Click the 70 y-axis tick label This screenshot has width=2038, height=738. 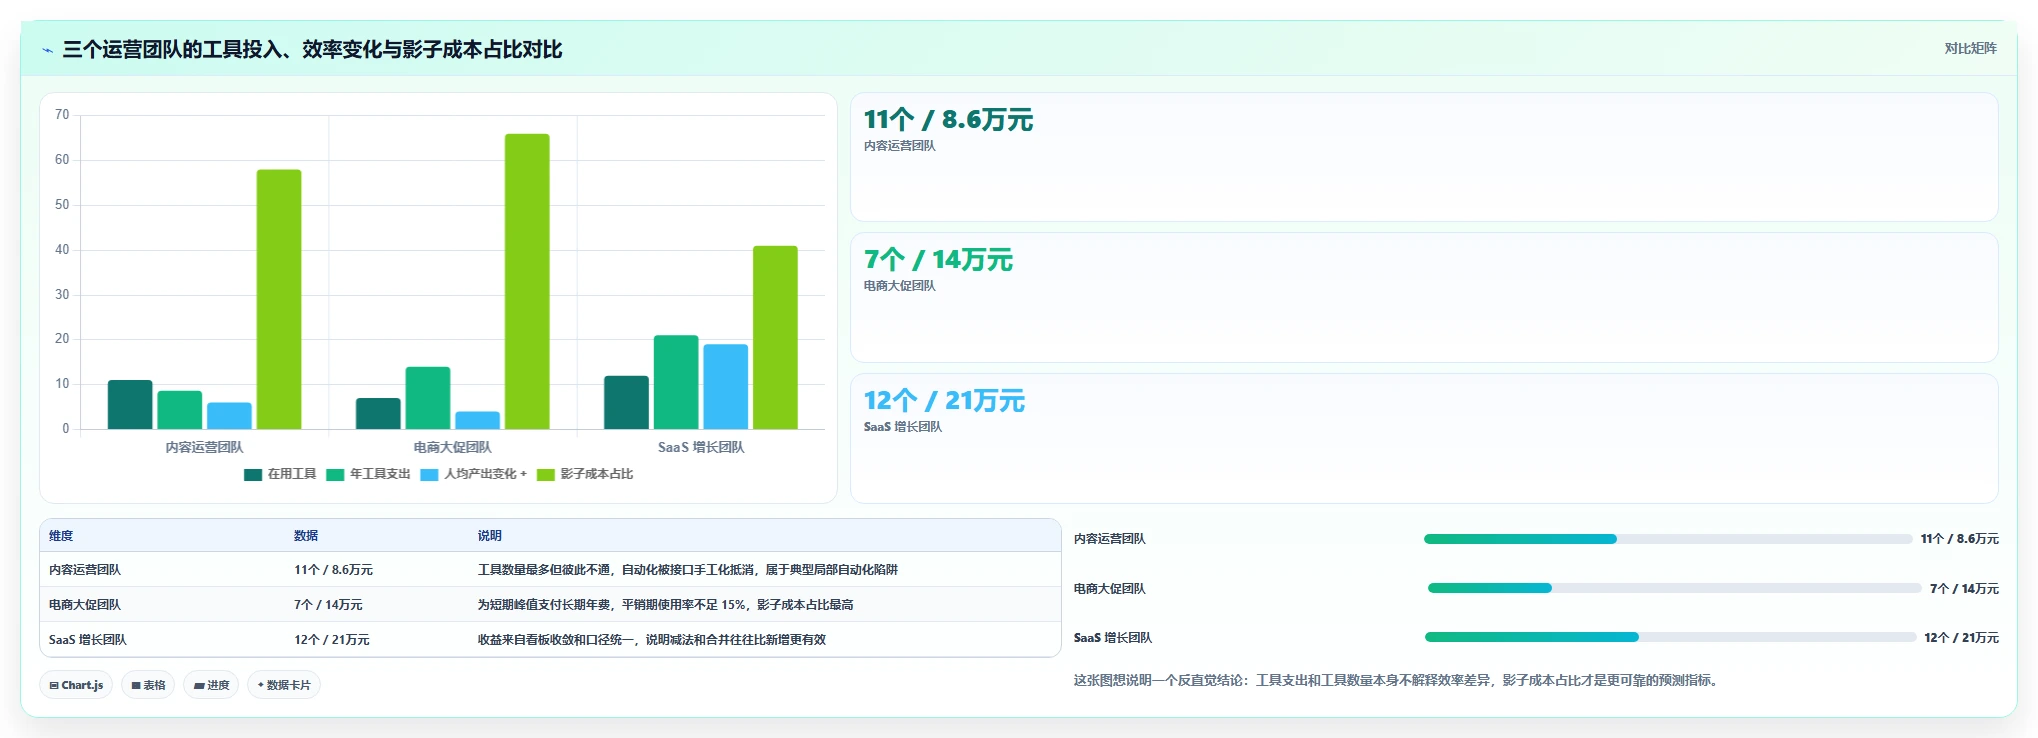pyautogui.click(x=62, y=115)
